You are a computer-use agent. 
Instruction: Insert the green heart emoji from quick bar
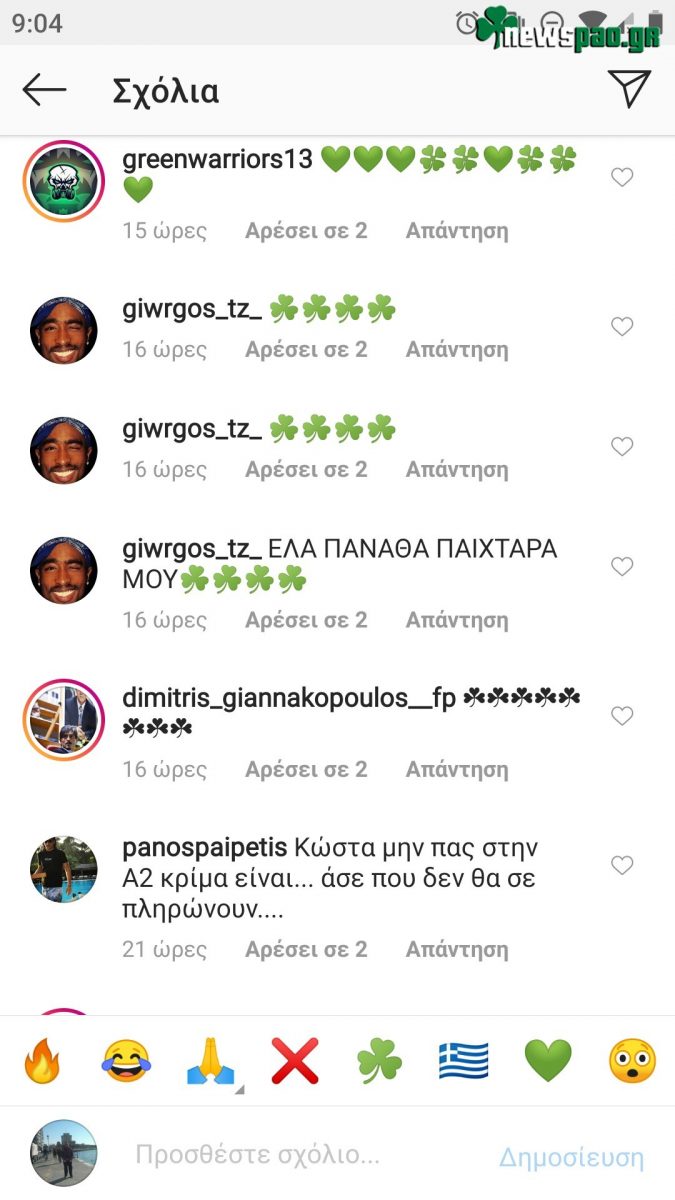click(x=548, y=1061)
